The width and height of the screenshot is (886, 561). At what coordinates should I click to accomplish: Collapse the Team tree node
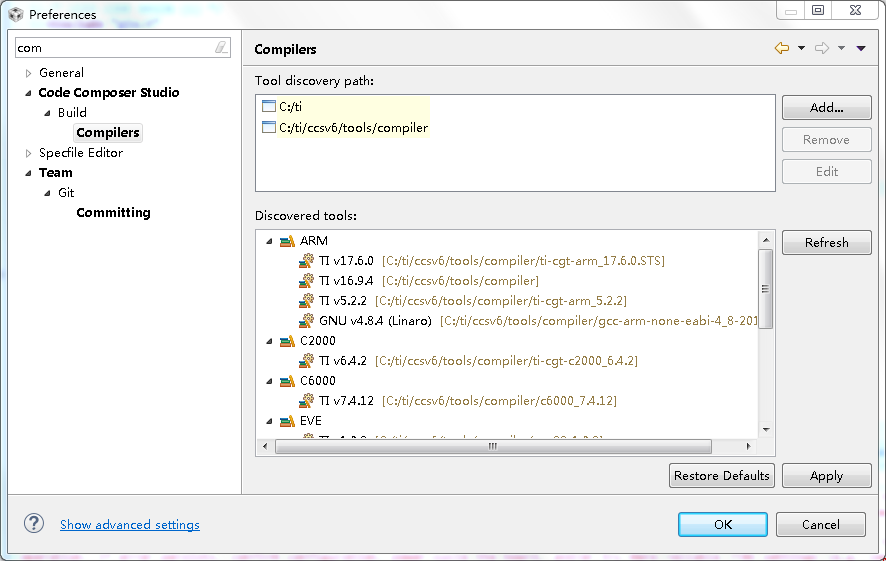pyautogui.click(x=28, y=173)
